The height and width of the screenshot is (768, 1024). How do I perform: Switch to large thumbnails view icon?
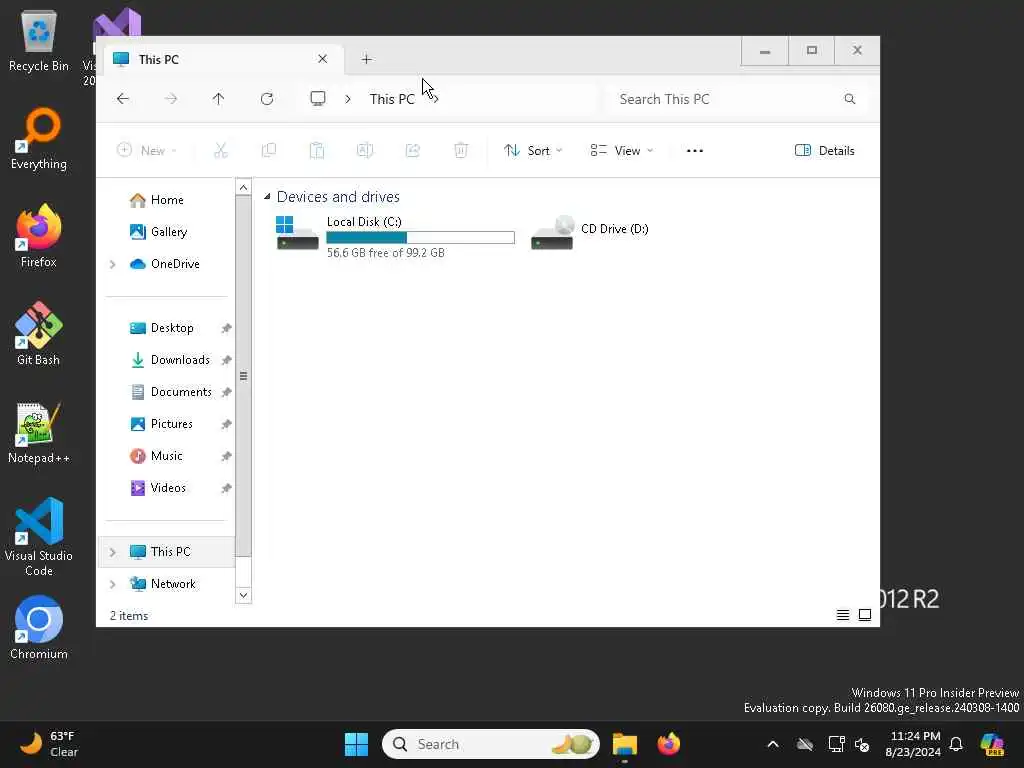pyautogui.click(x=865, y=615)
